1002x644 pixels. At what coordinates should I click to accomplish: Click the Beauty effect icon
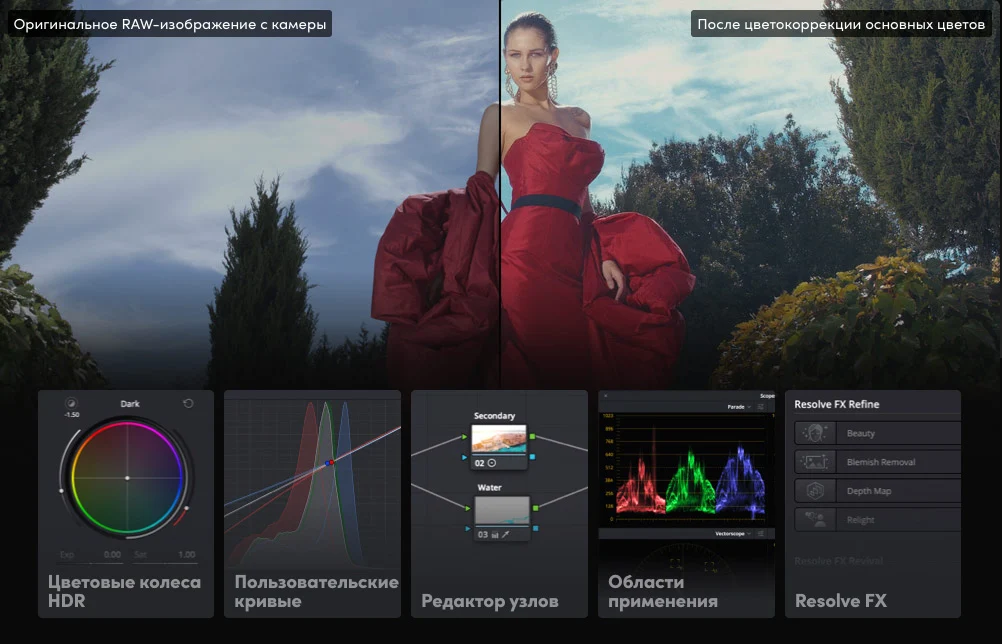tap(814, 433)
